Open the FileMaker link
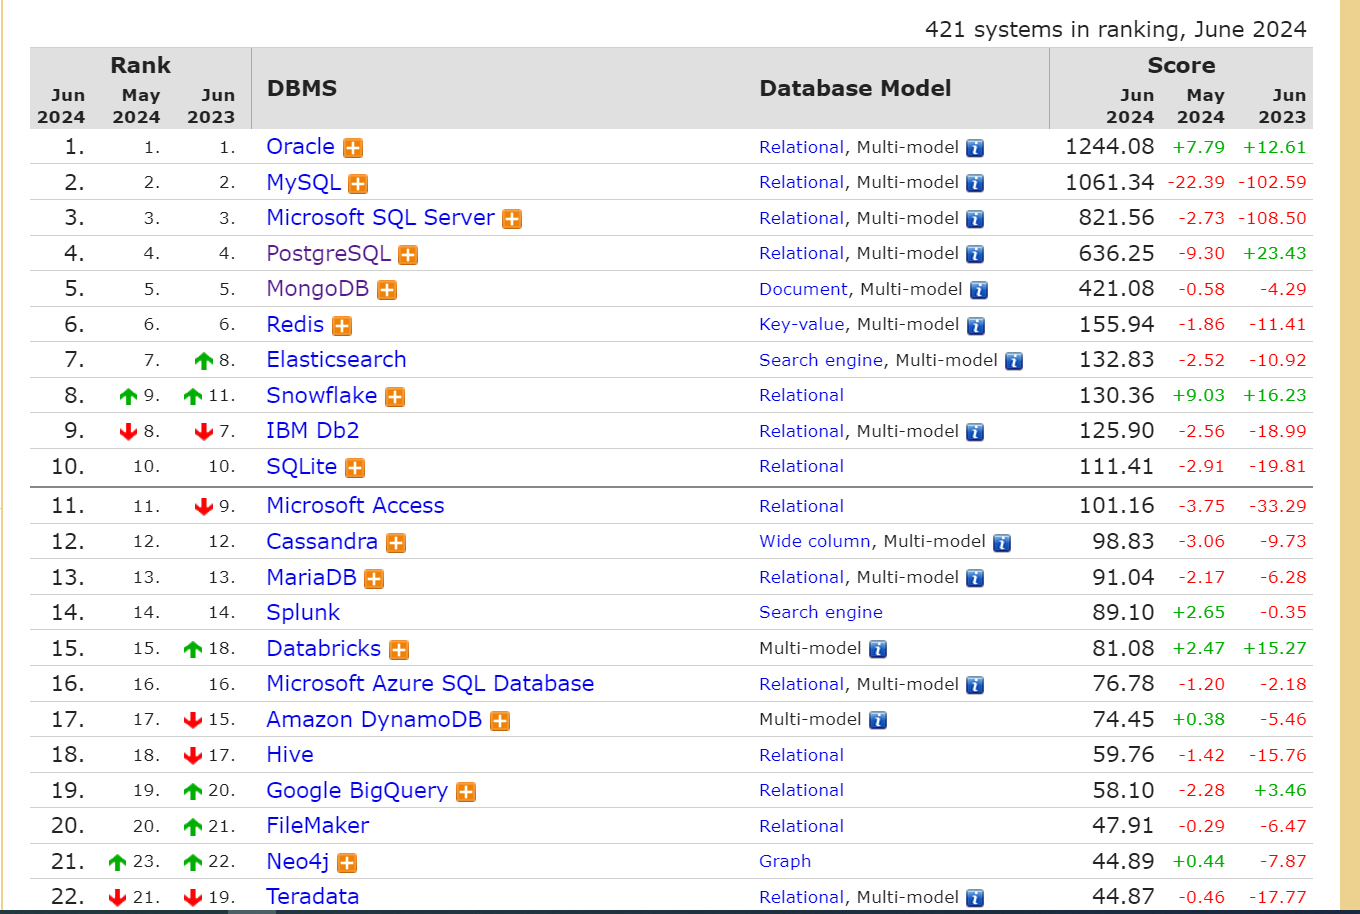This screenshot has height=914, width=1360. (318, 825)
